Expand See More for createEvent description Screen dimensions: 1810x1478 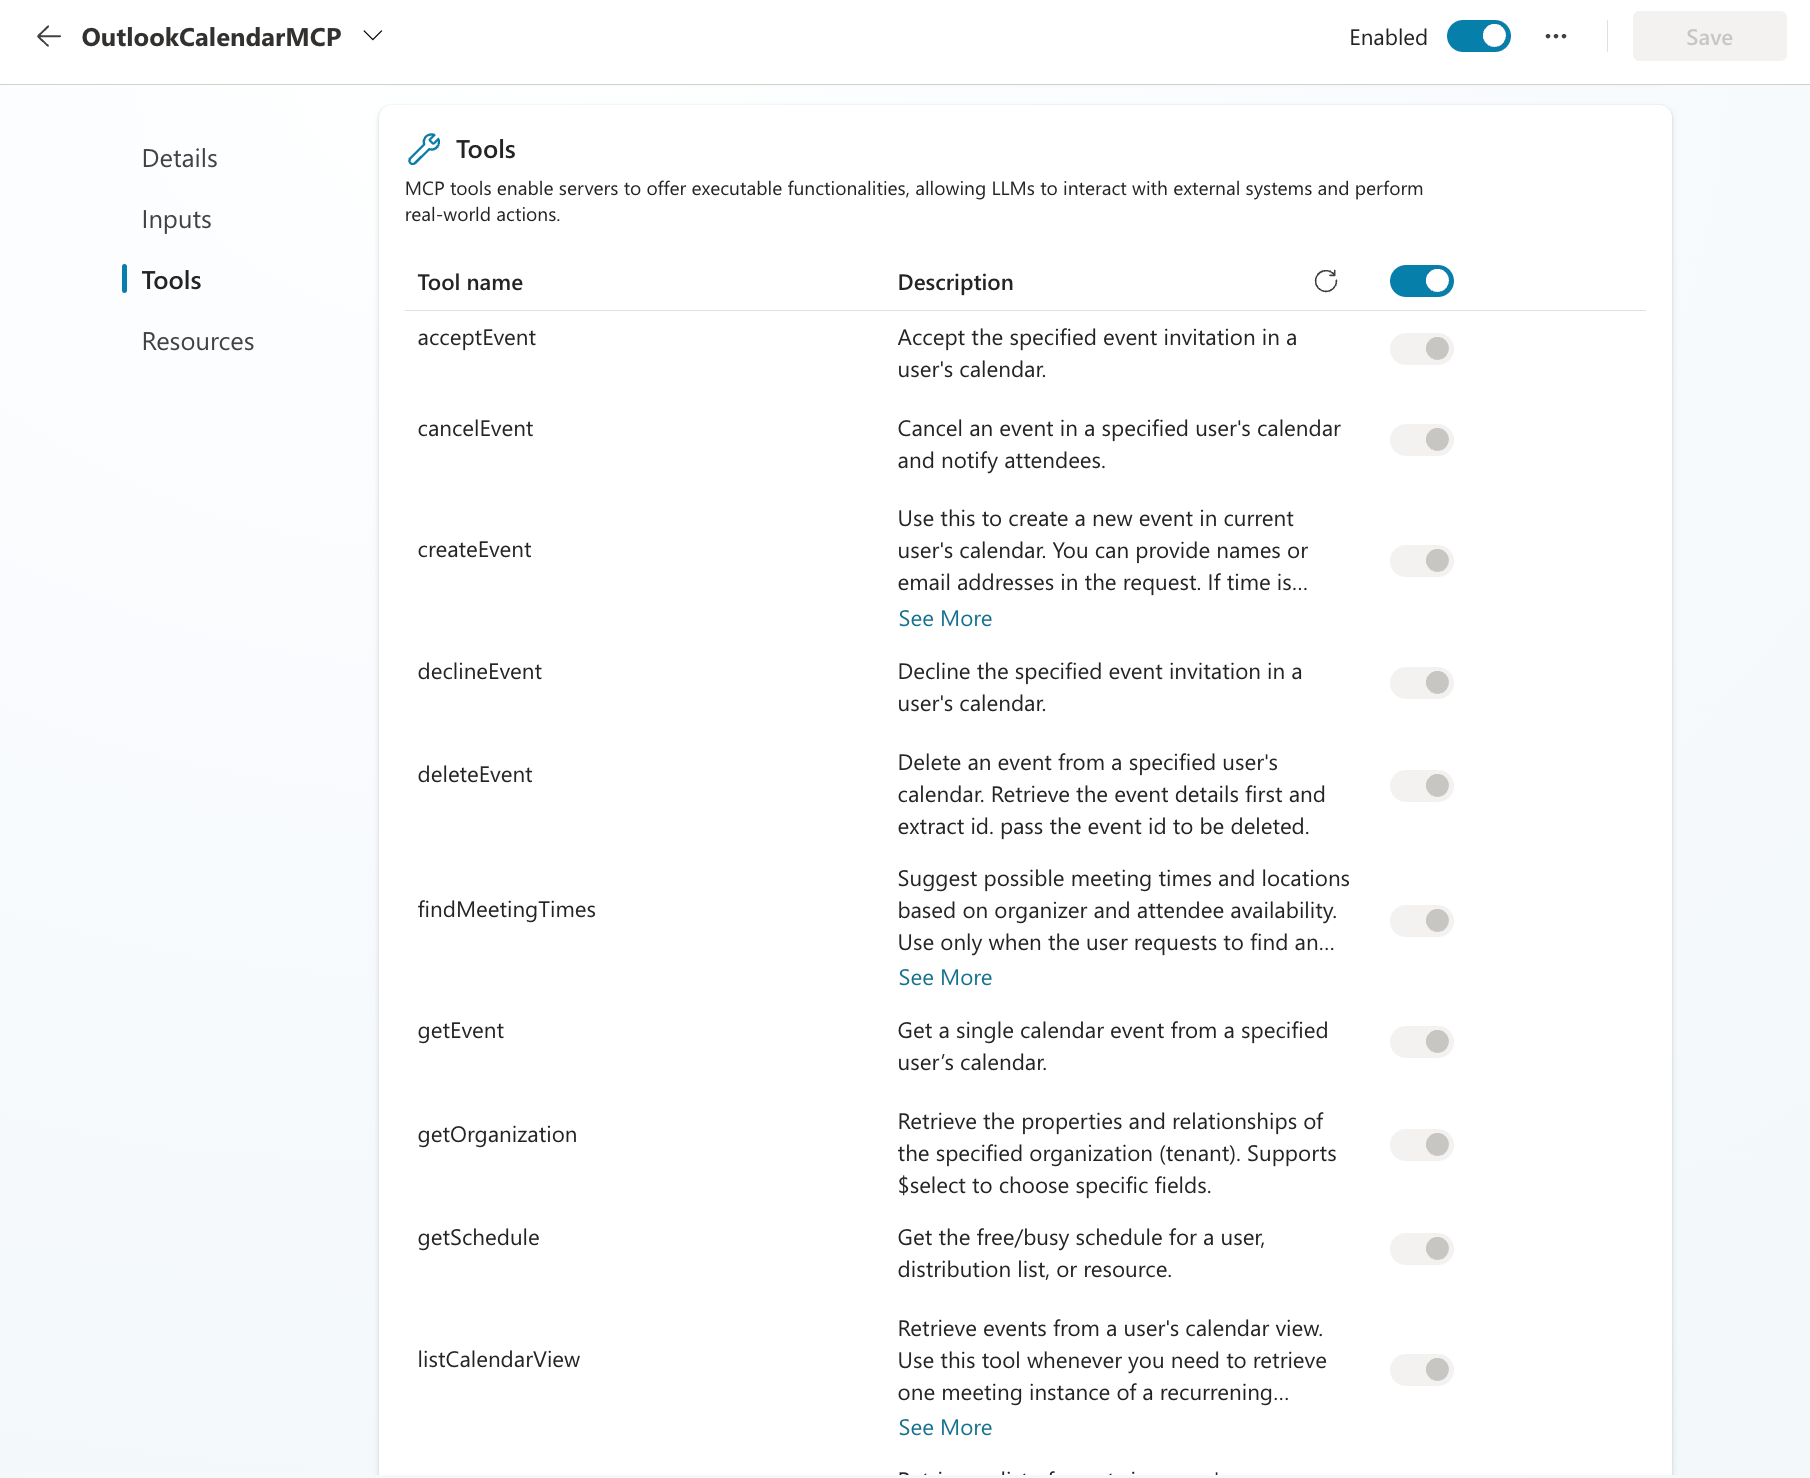(x=944, y=618)
